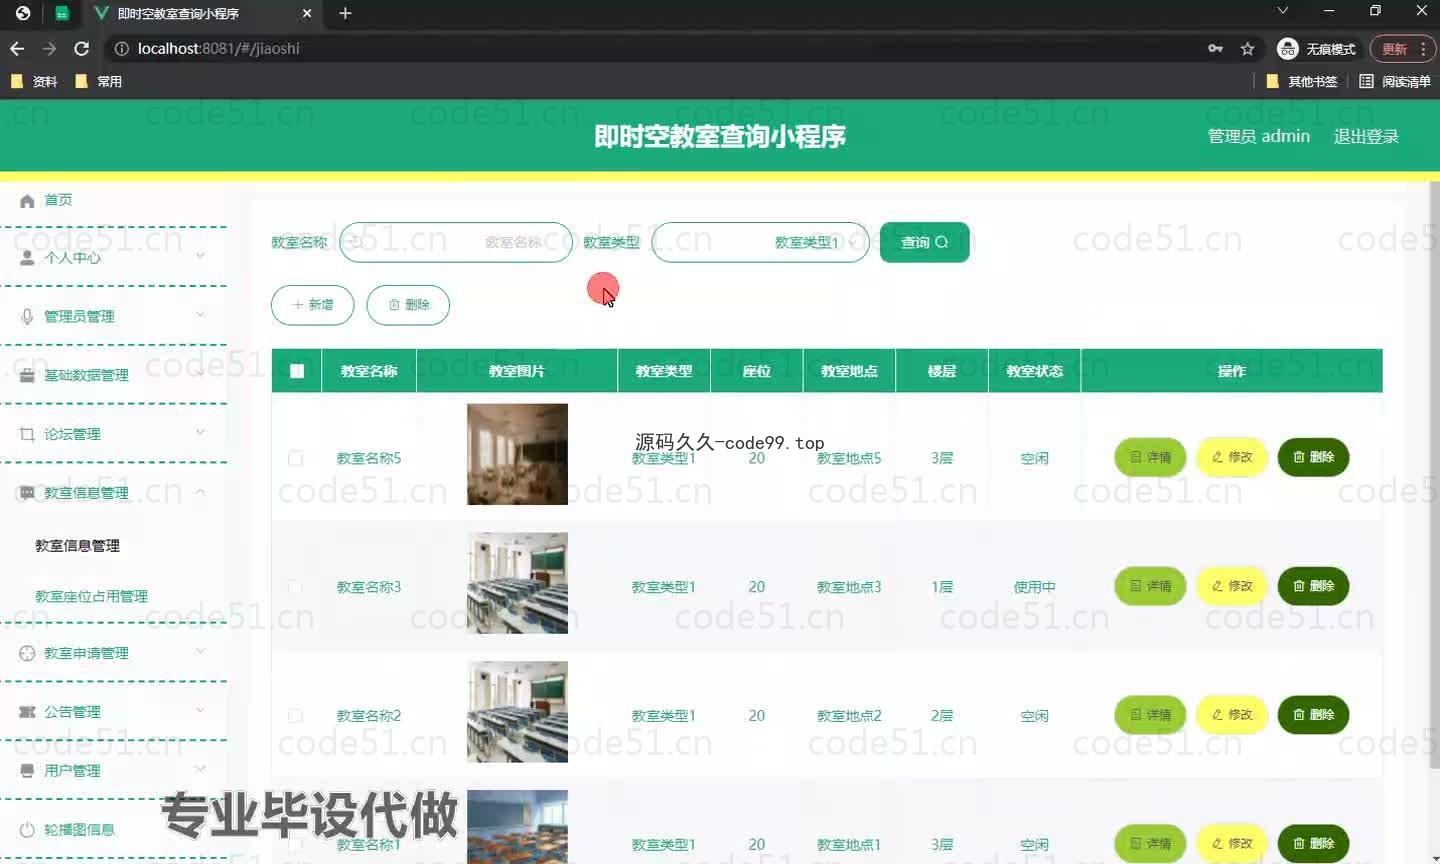This screenshot has height=864, width=1440.
Task: Click the 无痕模式 incognito icon
Action: coord(1288,48)
